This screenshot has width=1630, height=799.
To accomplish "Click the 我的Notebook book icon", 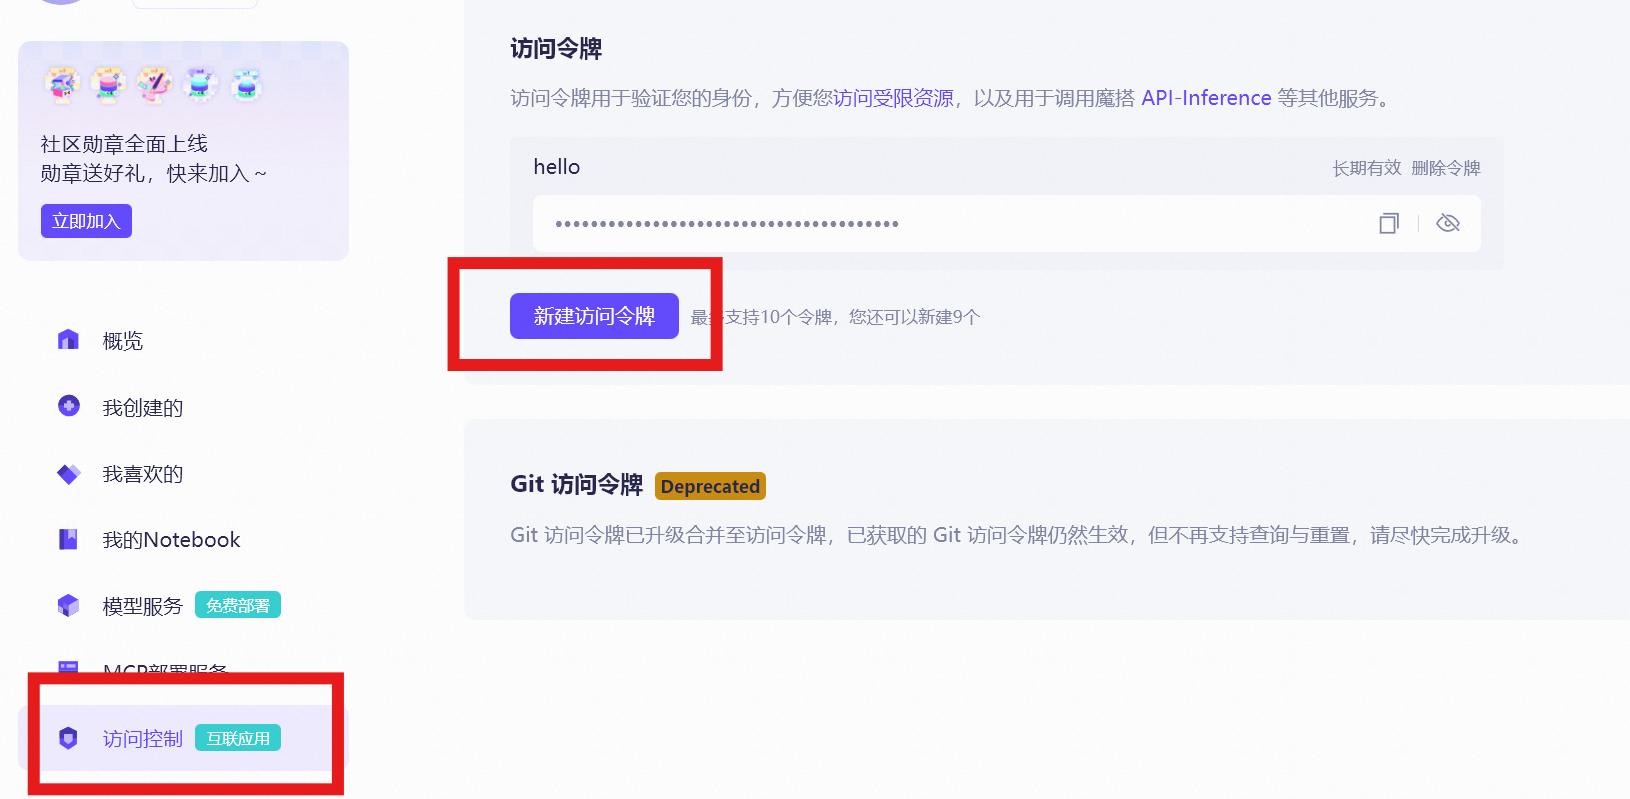I will [x=68, y=539].
